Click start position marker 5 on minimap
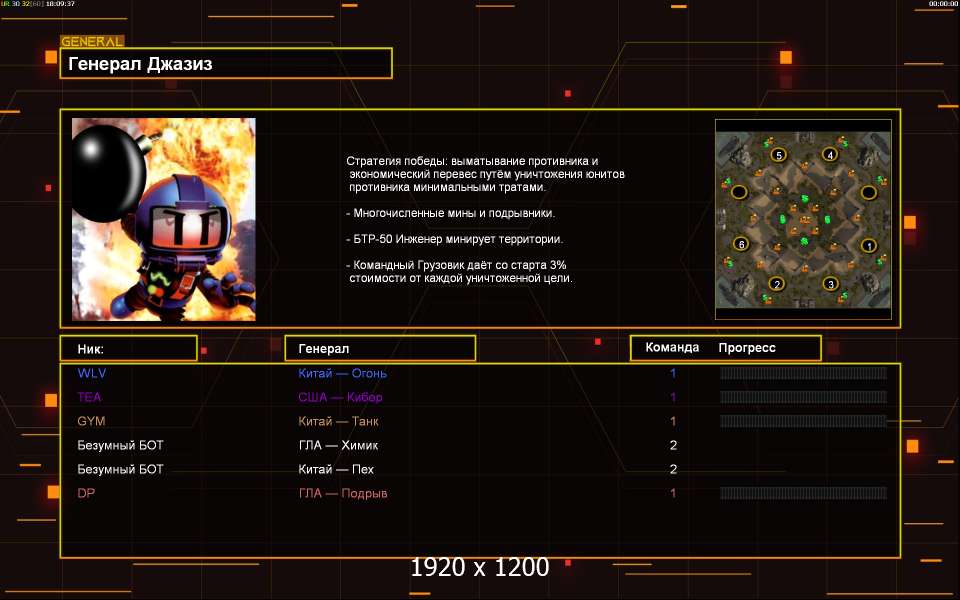960x600 pixels. (779, 155)
